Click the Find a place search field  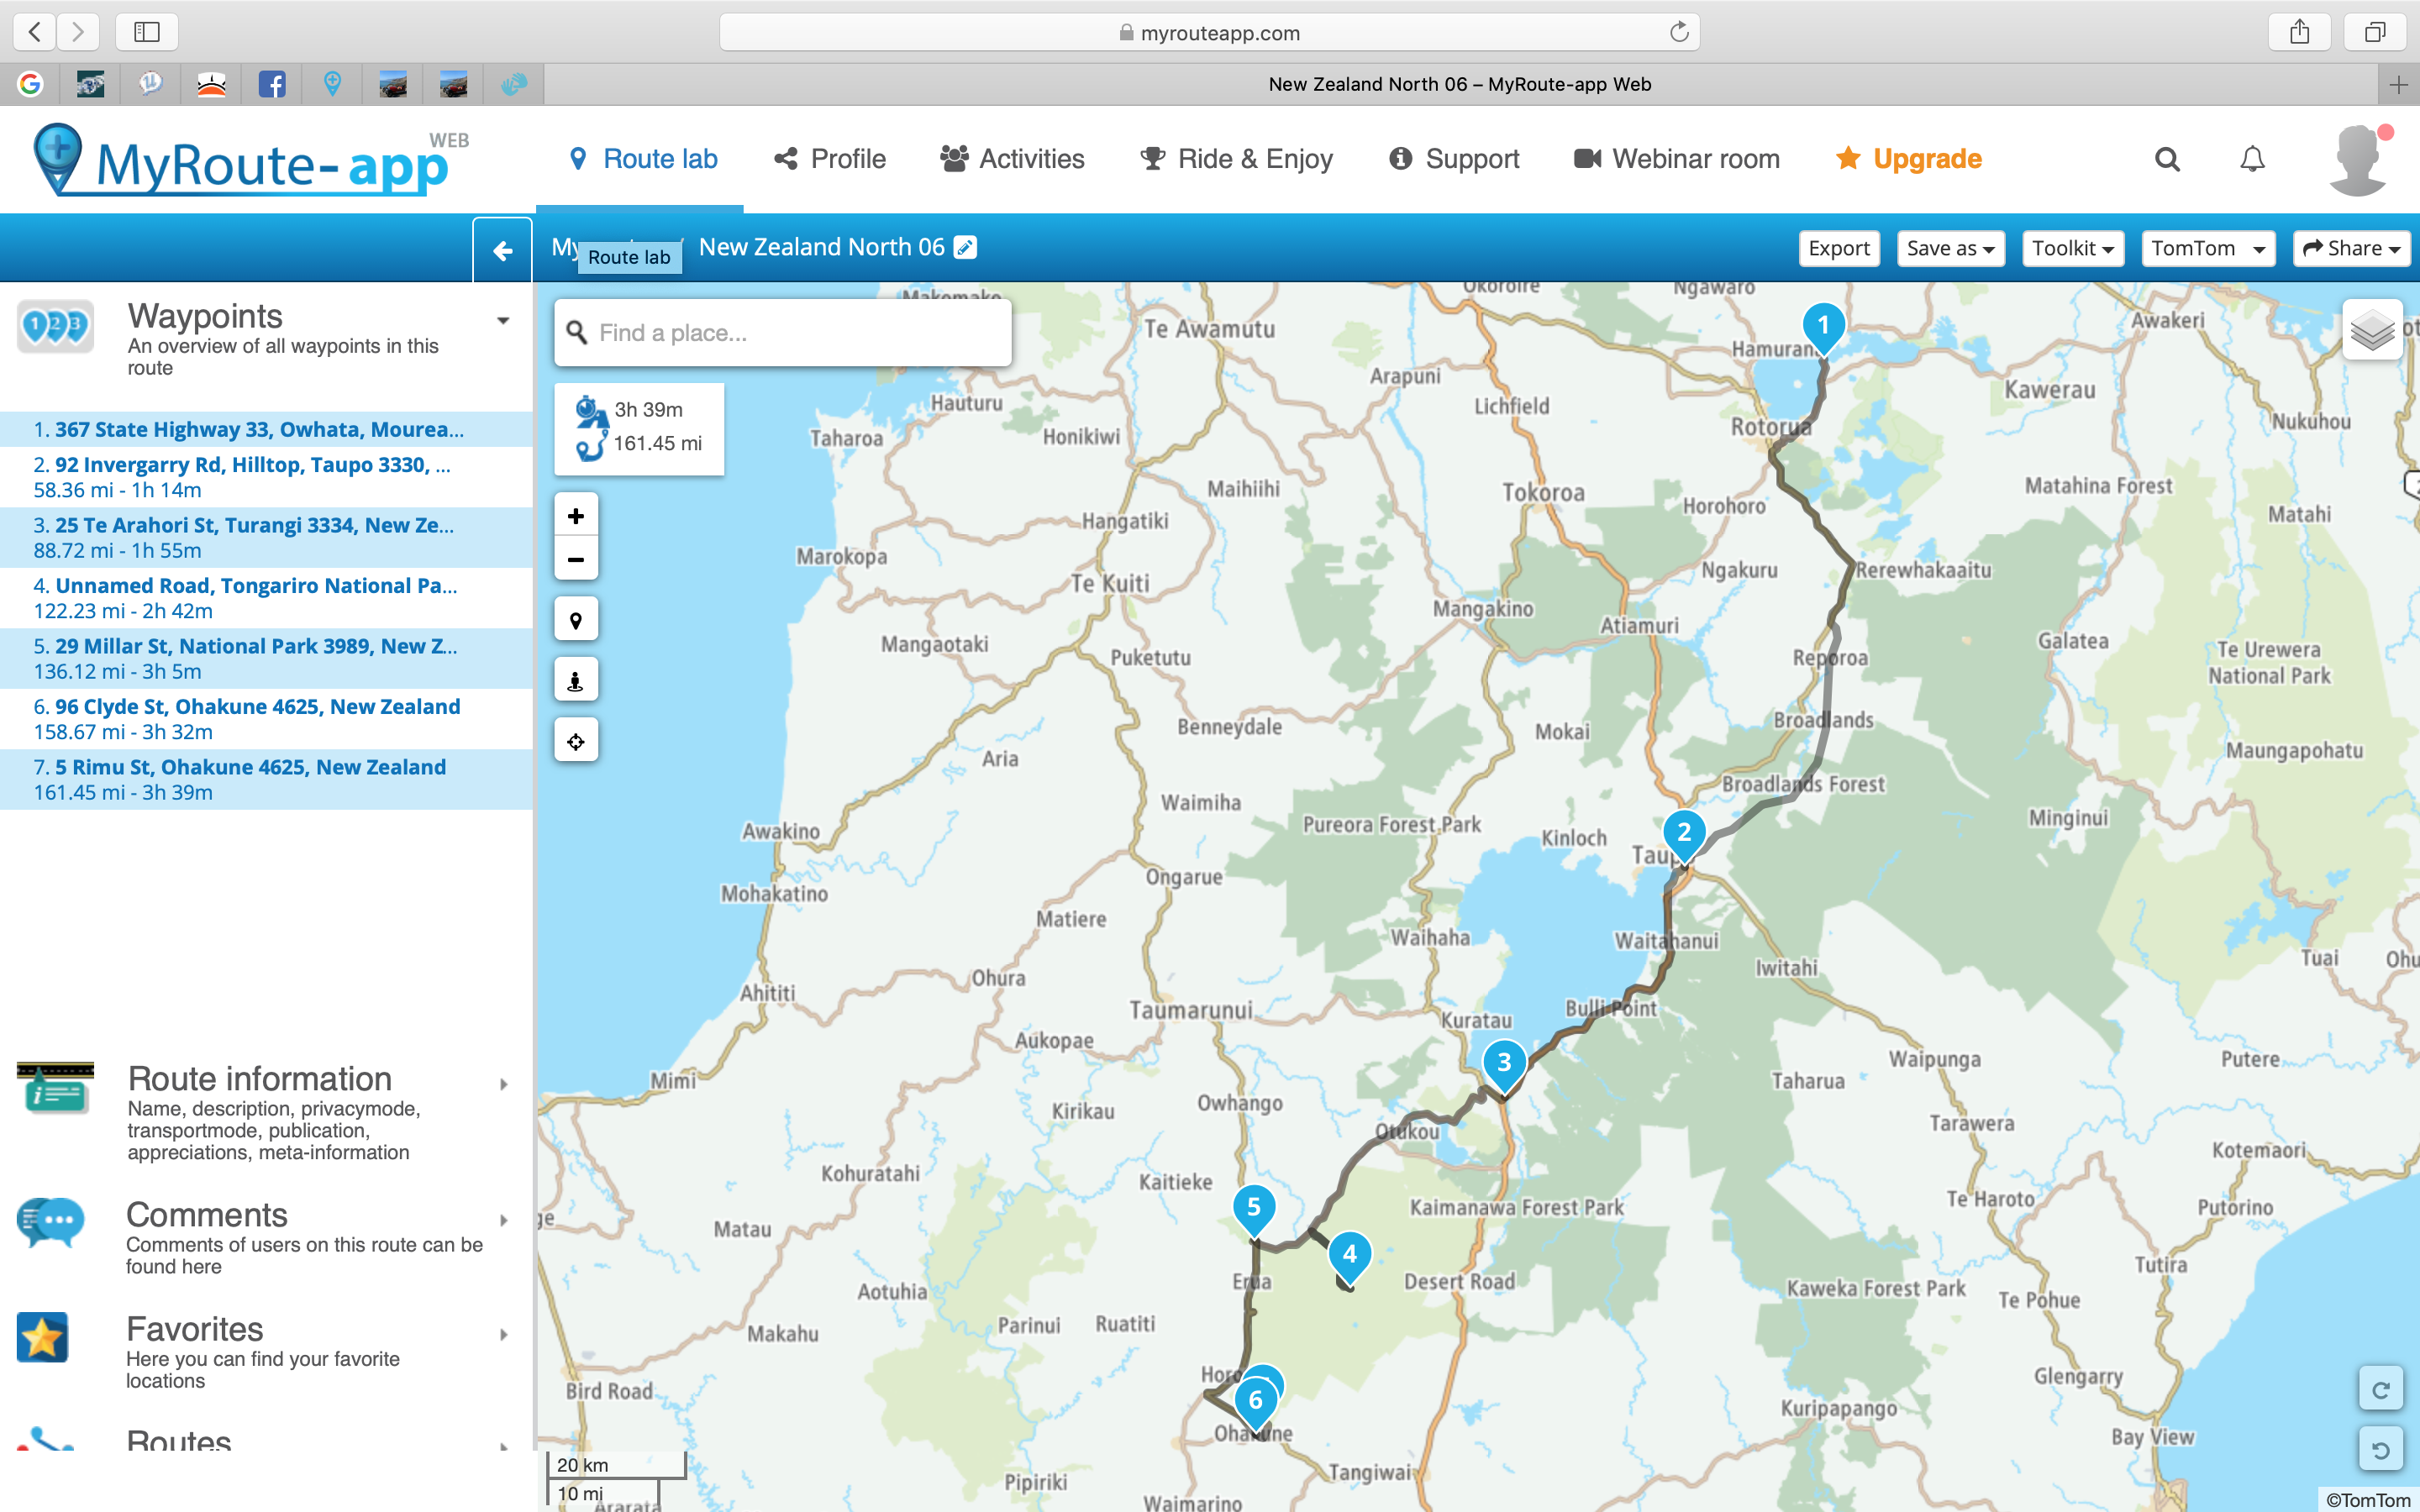790,333
